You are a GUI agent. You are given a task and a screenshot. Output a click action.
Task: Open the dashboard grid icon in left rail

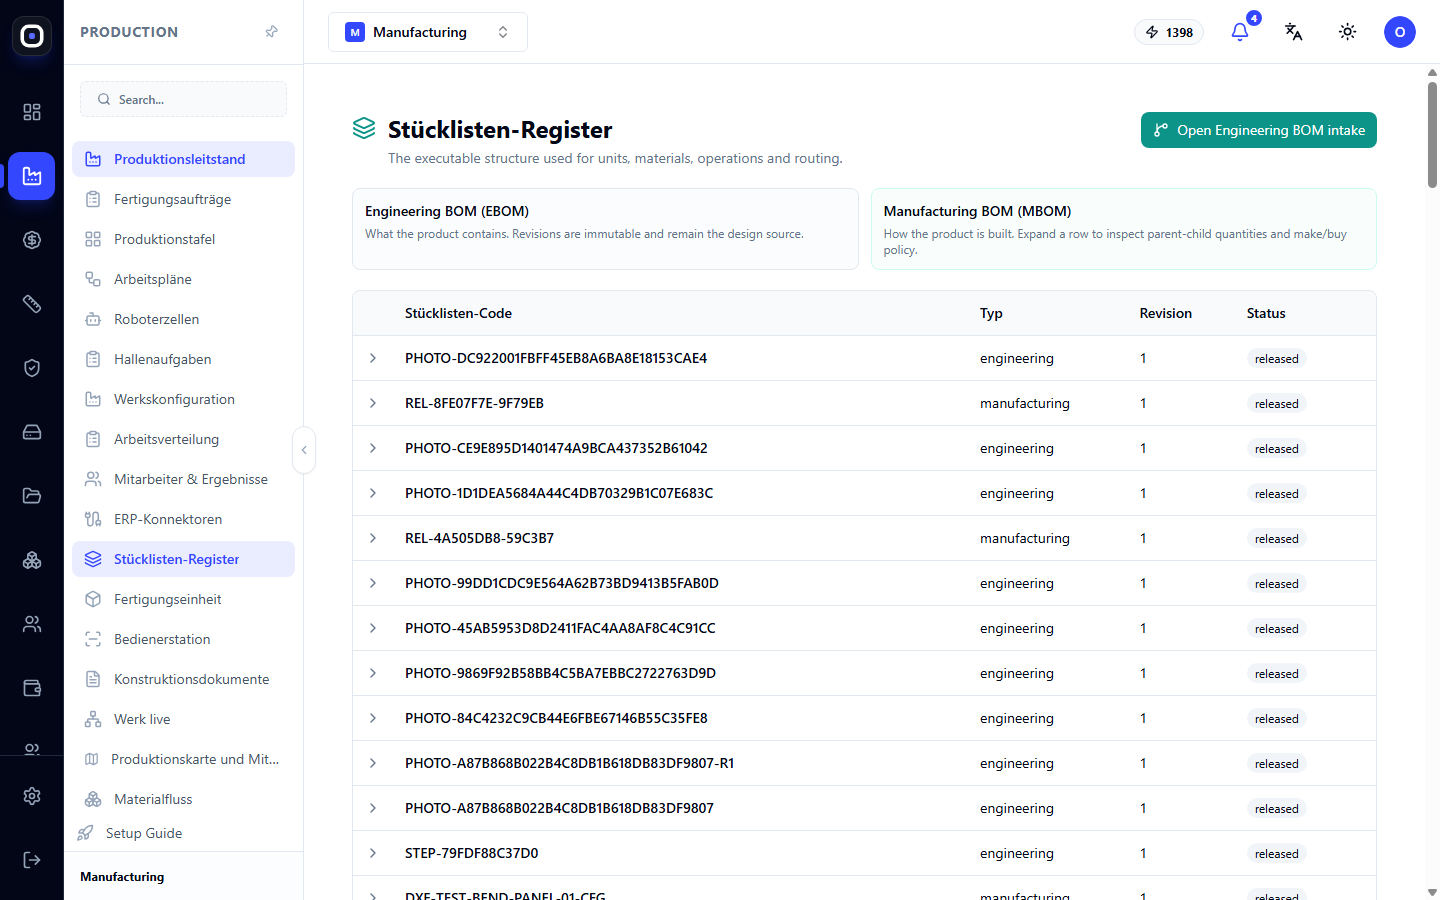click(x=32, y=112)
